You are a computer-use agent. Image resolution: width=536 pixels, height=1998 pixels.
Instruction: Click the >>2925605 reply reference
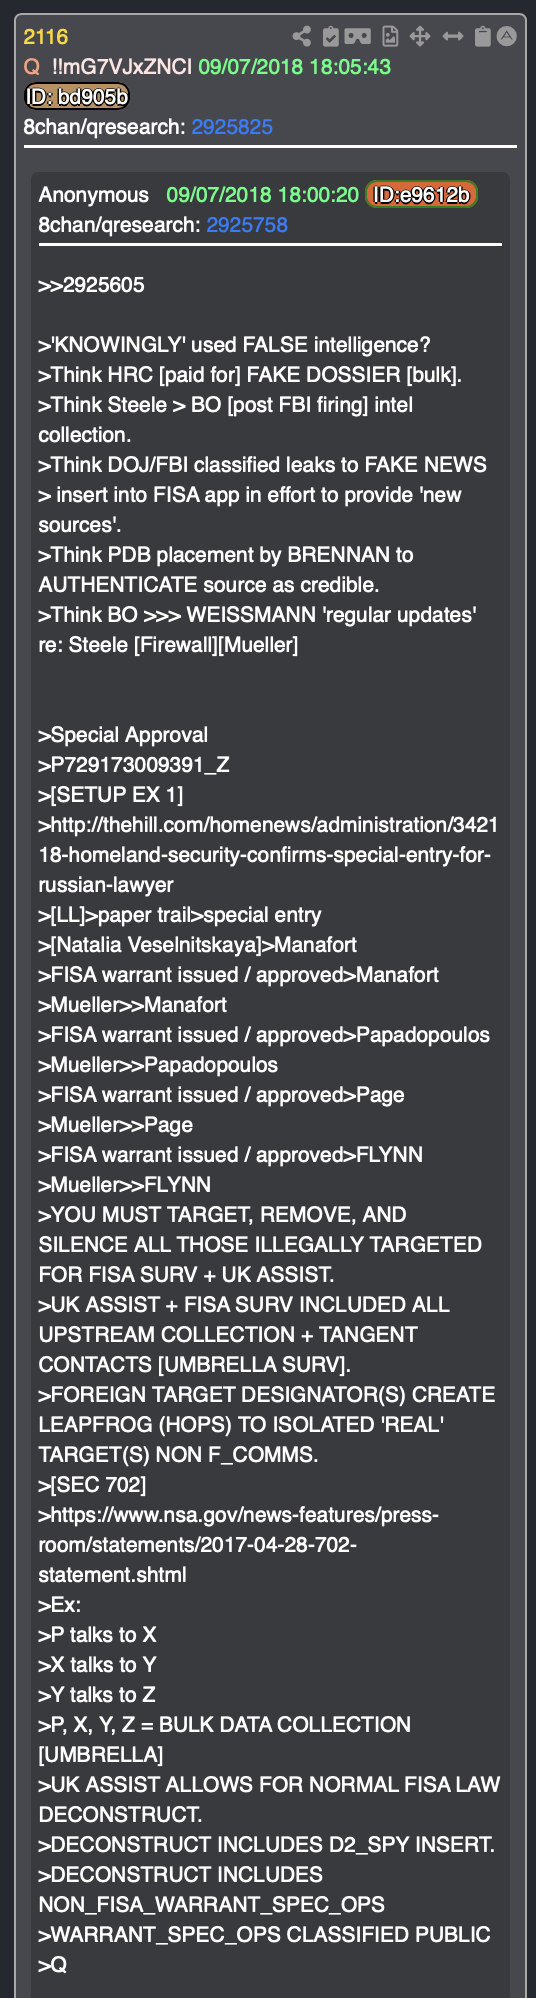(x=91, y=285)
